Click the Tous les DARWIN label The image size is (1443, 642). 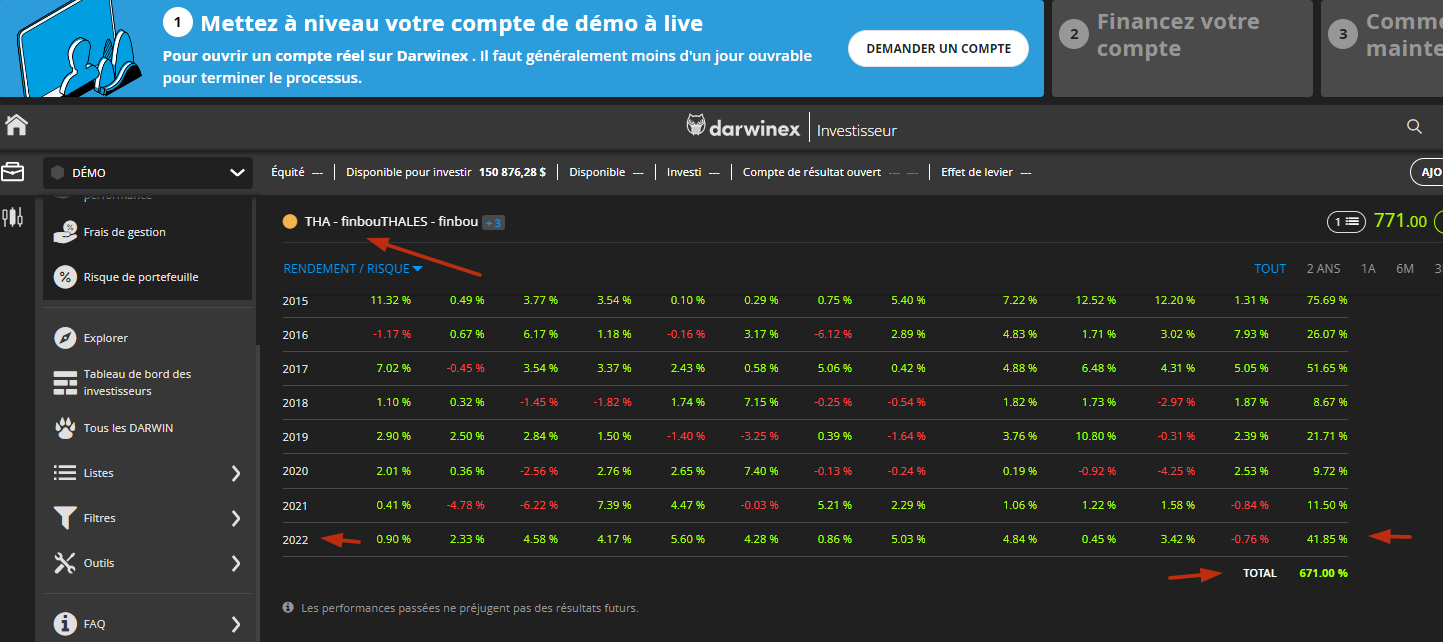pos(128,428)
